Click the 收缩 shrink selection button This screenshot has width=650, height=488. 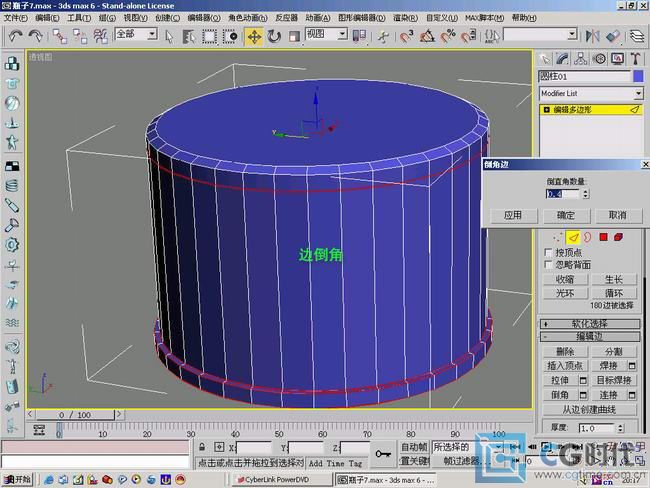pyautogui.click(x=565, y=279)
